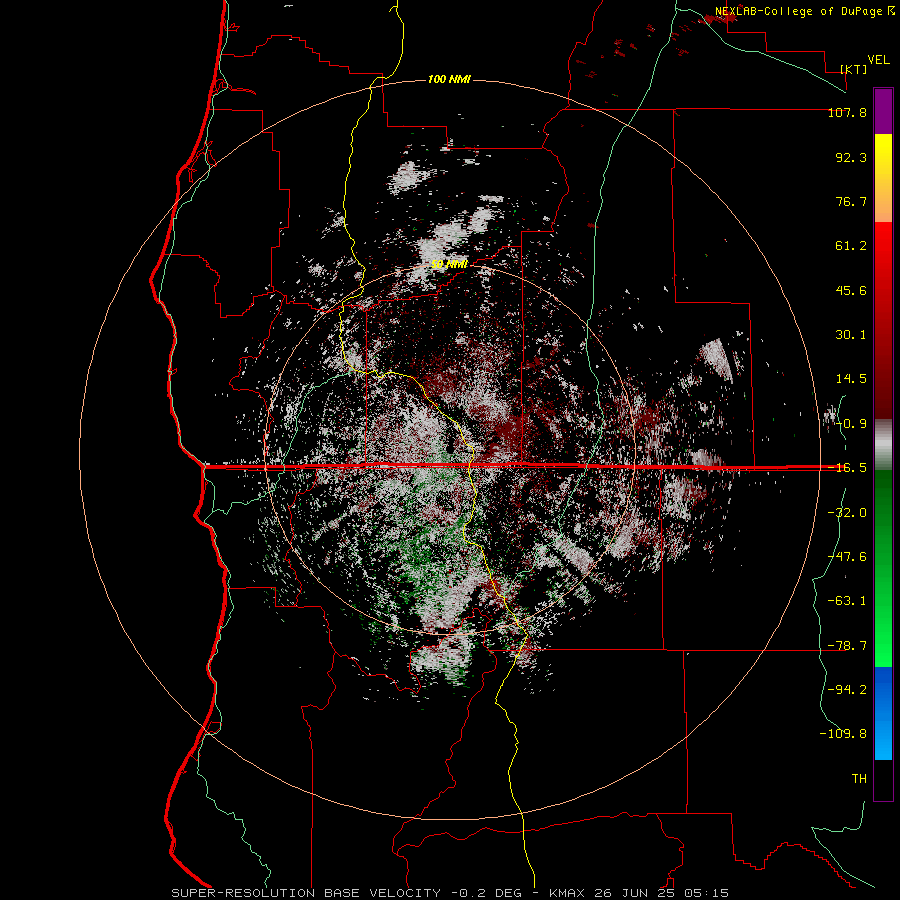Click the -63.1 legend value
This screenshot has height=900, width=900.
pyautogui.click(x=847, y=601)
